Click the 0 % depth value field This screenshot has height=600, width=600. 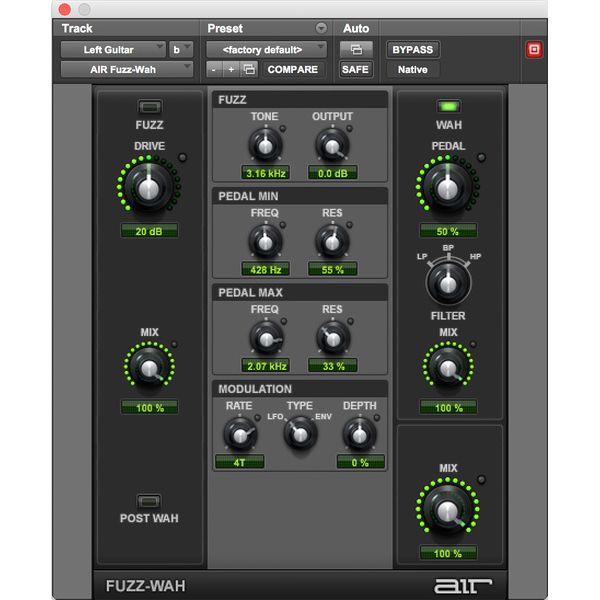coord(360,462)
